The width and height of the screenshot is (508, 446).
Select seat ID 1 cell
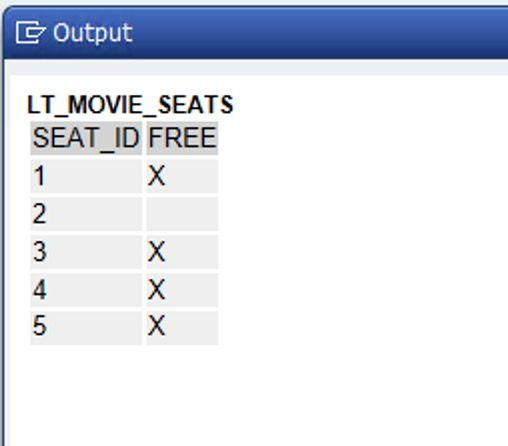click(x=86, y=176)
